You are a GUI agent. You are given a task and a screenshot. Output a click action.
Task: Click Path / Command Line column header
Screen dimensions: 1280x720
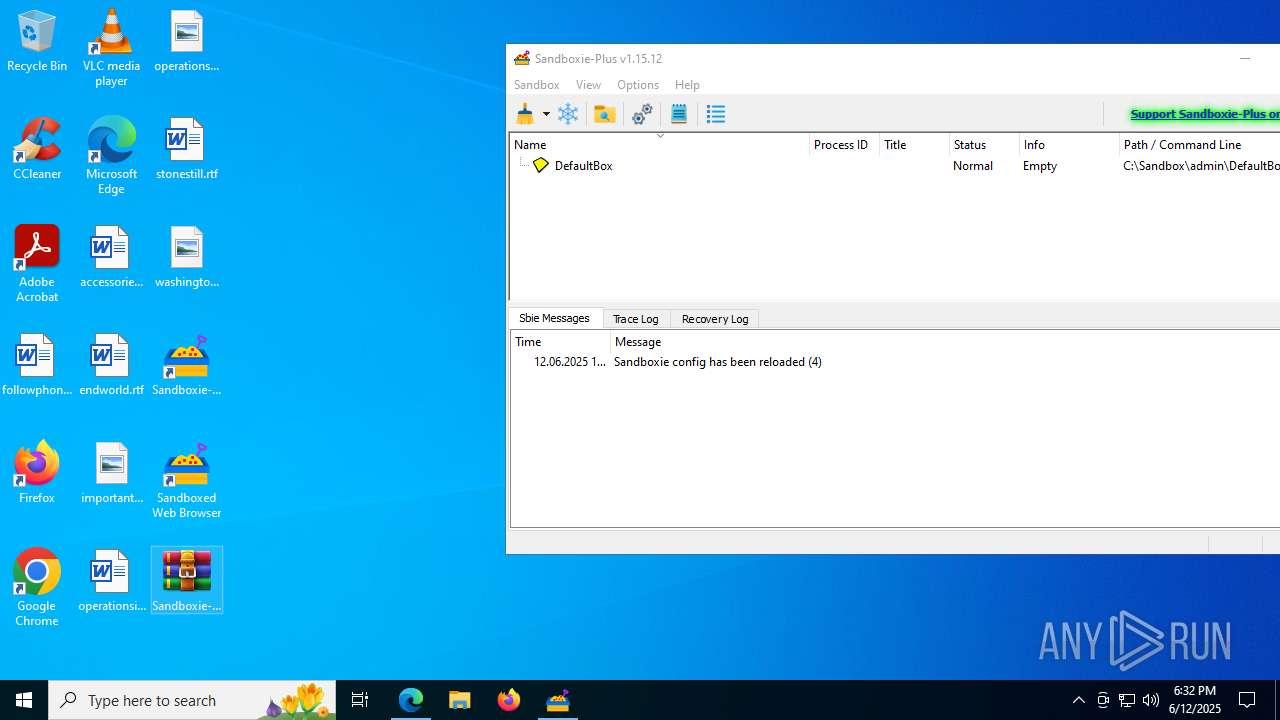point(1199,145)
